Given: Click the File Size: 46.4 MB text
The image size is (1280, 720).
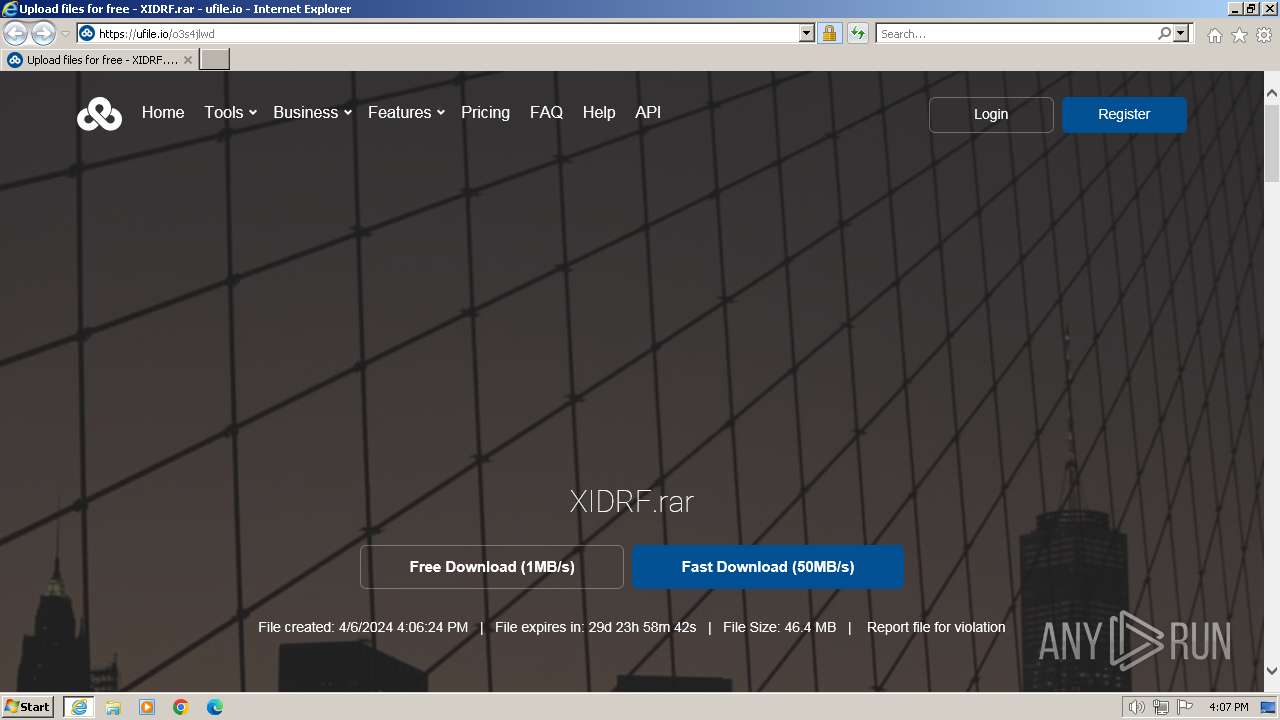Looking at the screenshot, I should [779, 627].
